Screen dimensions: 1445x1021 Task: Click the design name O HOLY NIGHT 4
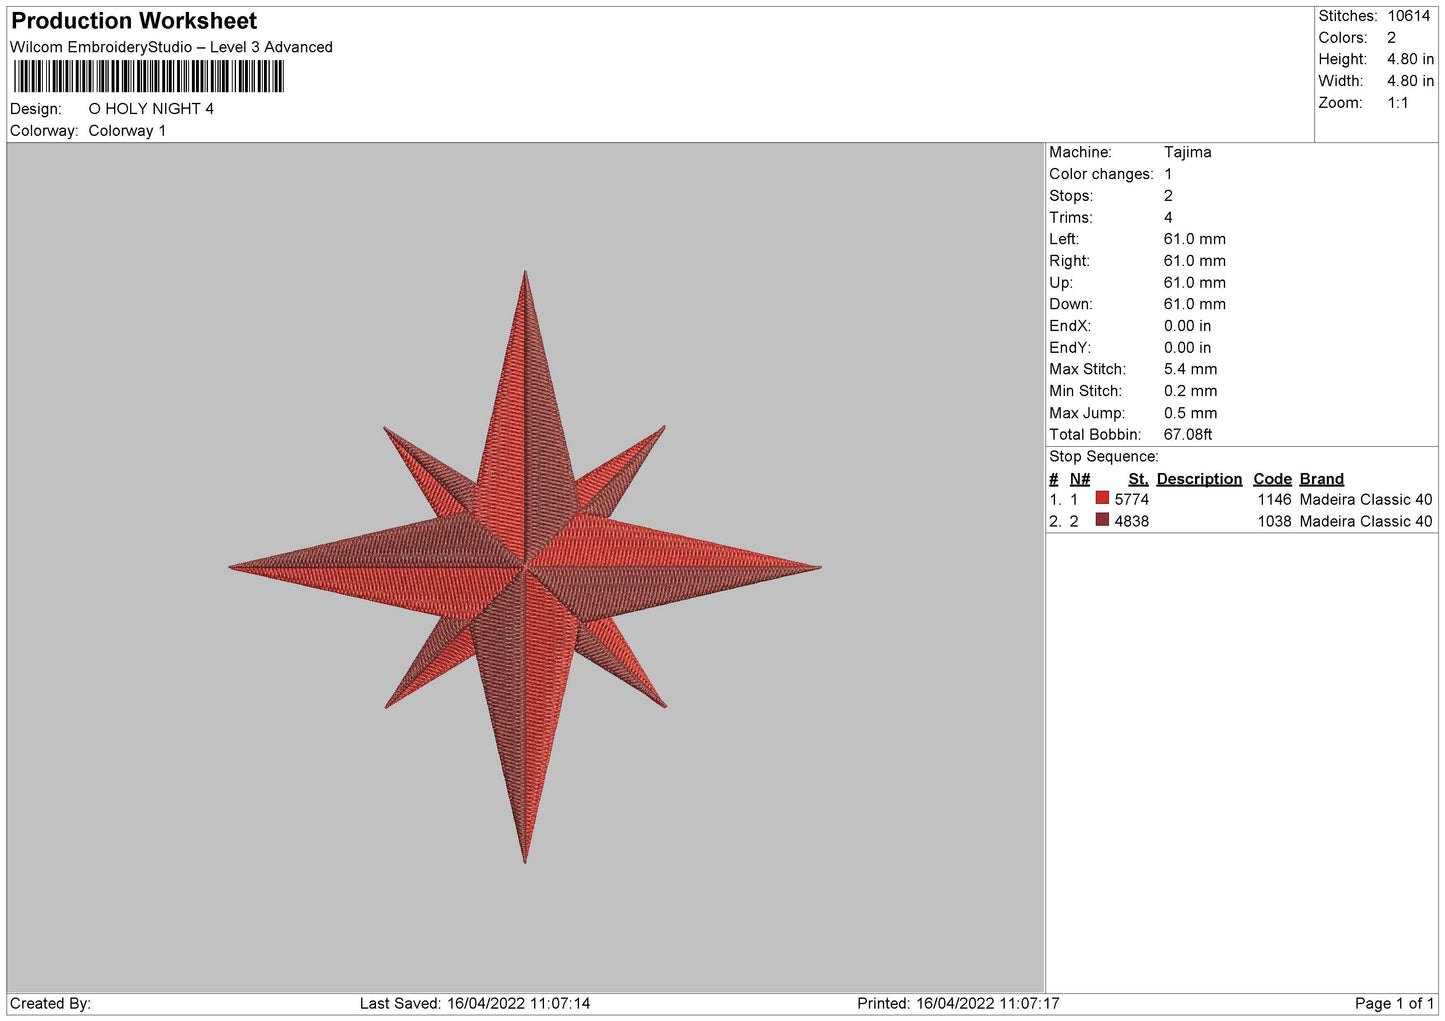click(151, 109)
